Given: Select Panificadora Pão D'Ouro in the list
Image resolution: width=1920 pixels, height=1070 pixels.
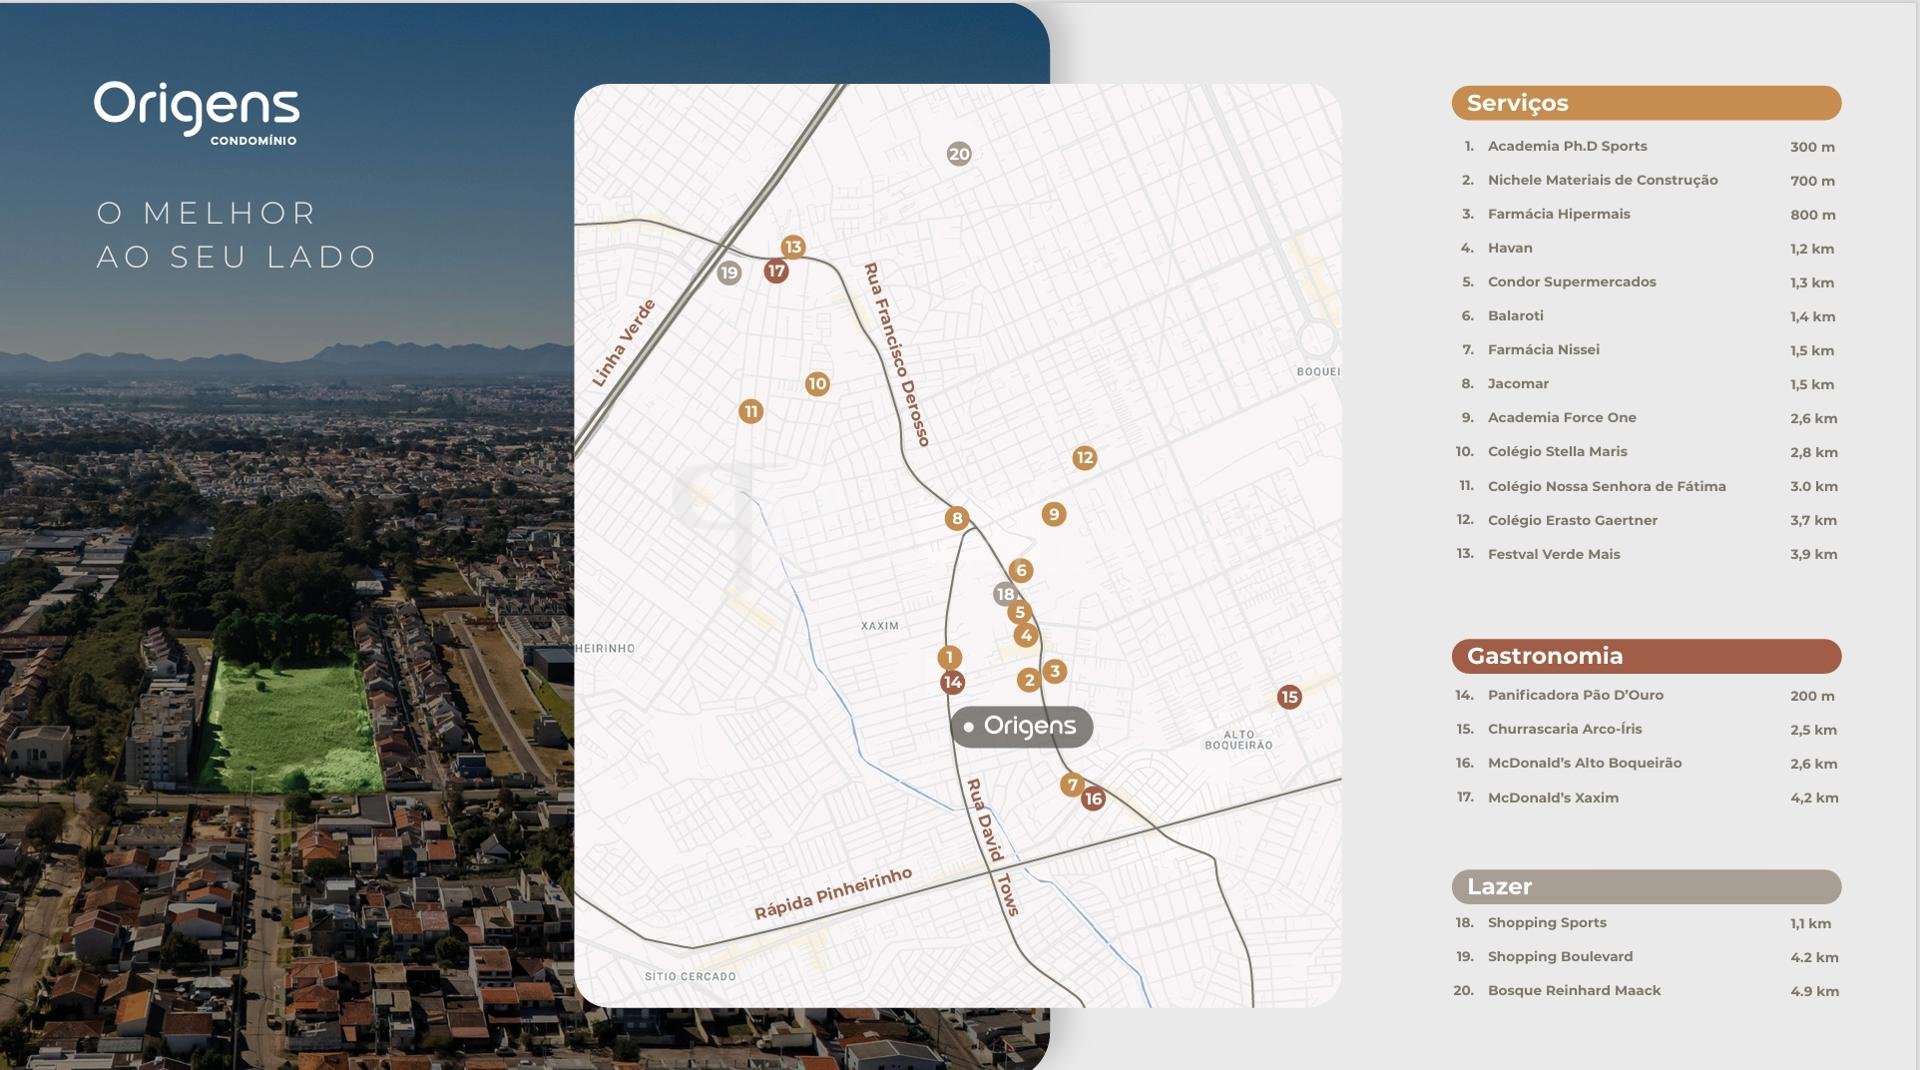Looking at the screenshot, I should pyautogui.click(x=1575, y=695).
